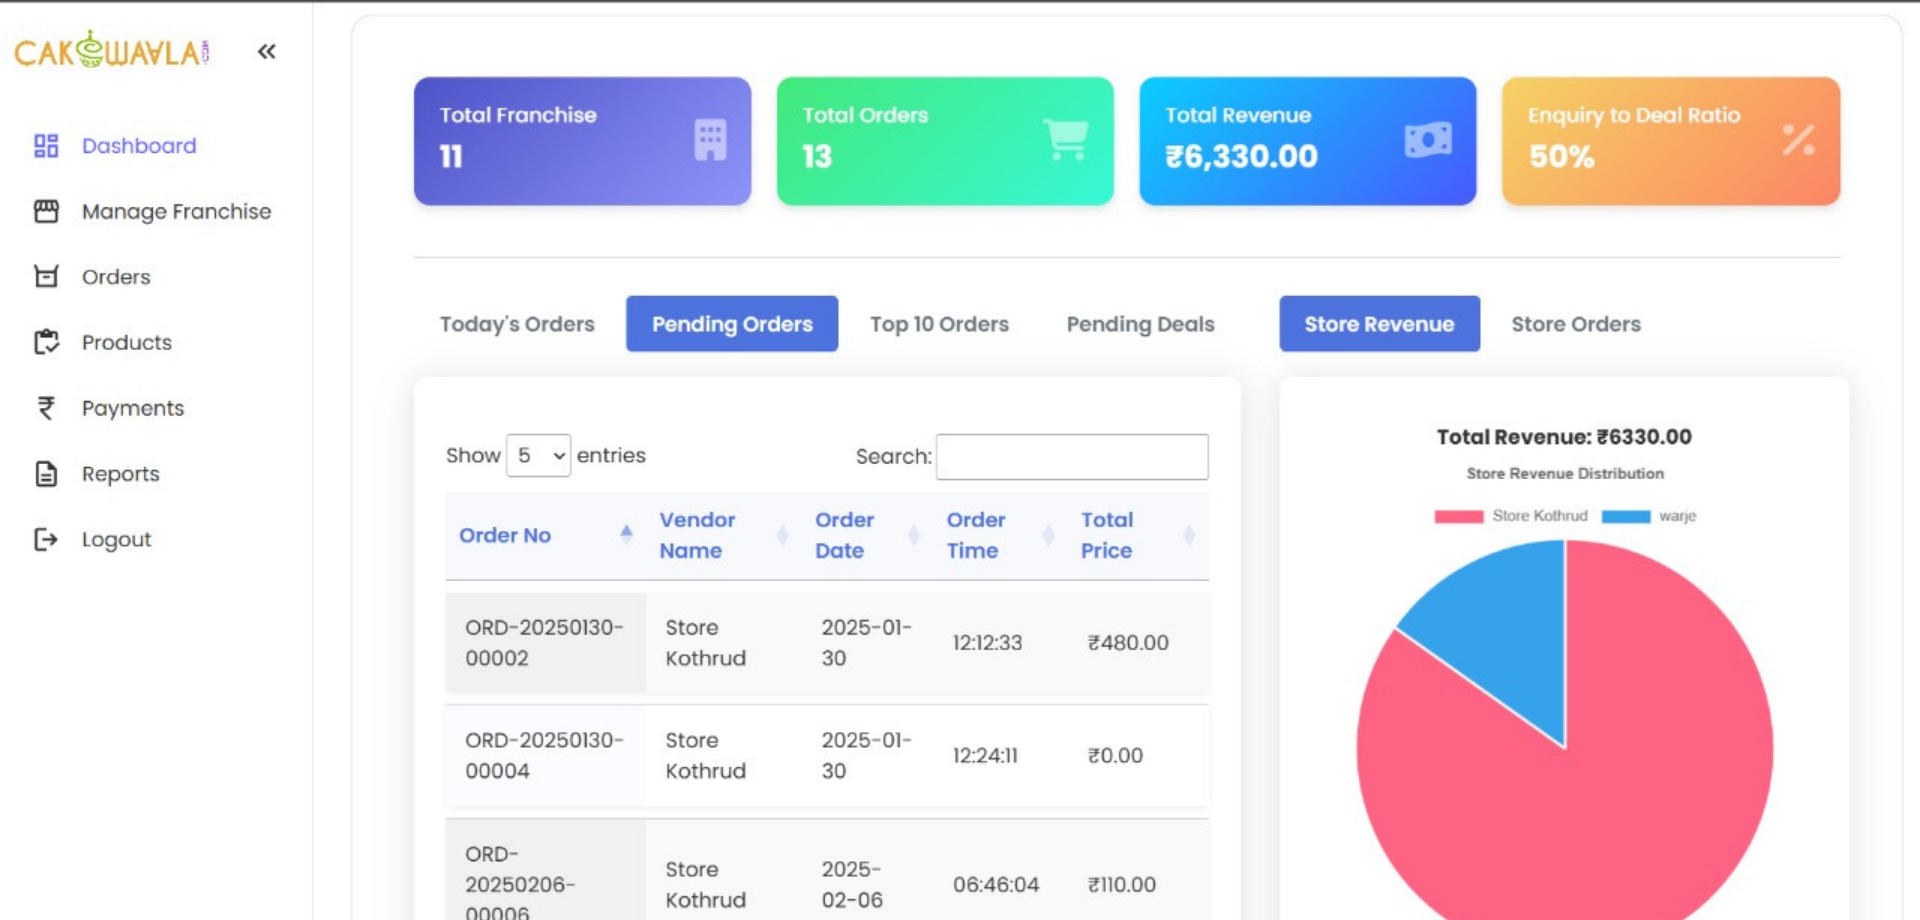
Task: Toggle warje legend in pie chart
Action: [1649, 516]
